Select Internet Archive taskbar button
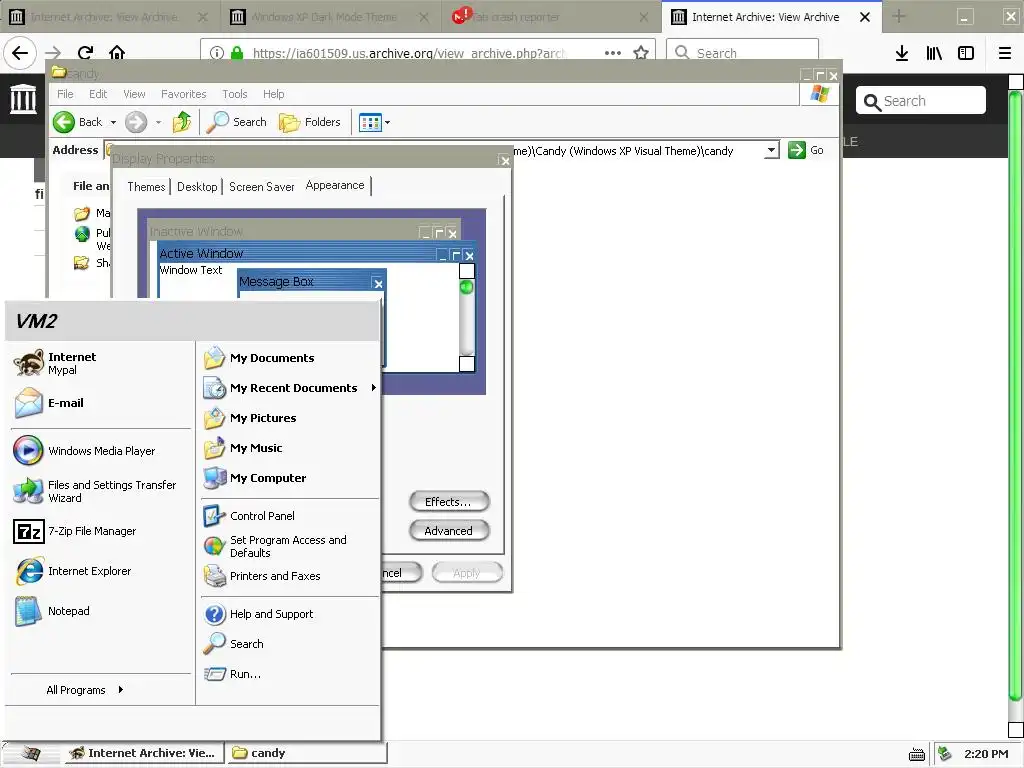The image size is (1024, 768). [x=142, y=753]
